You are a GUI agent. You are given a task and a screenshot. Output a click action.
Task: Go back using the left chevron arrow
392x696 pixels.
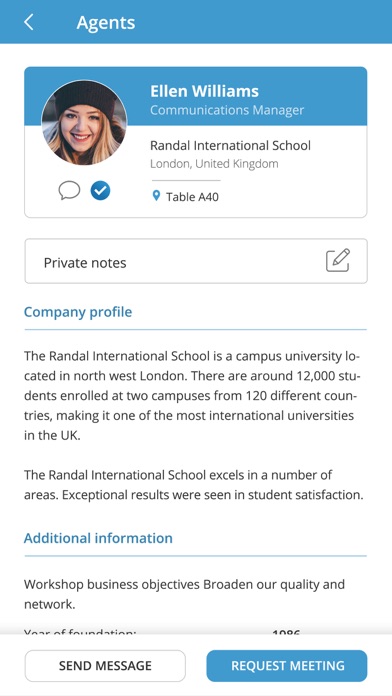[29, 22]
